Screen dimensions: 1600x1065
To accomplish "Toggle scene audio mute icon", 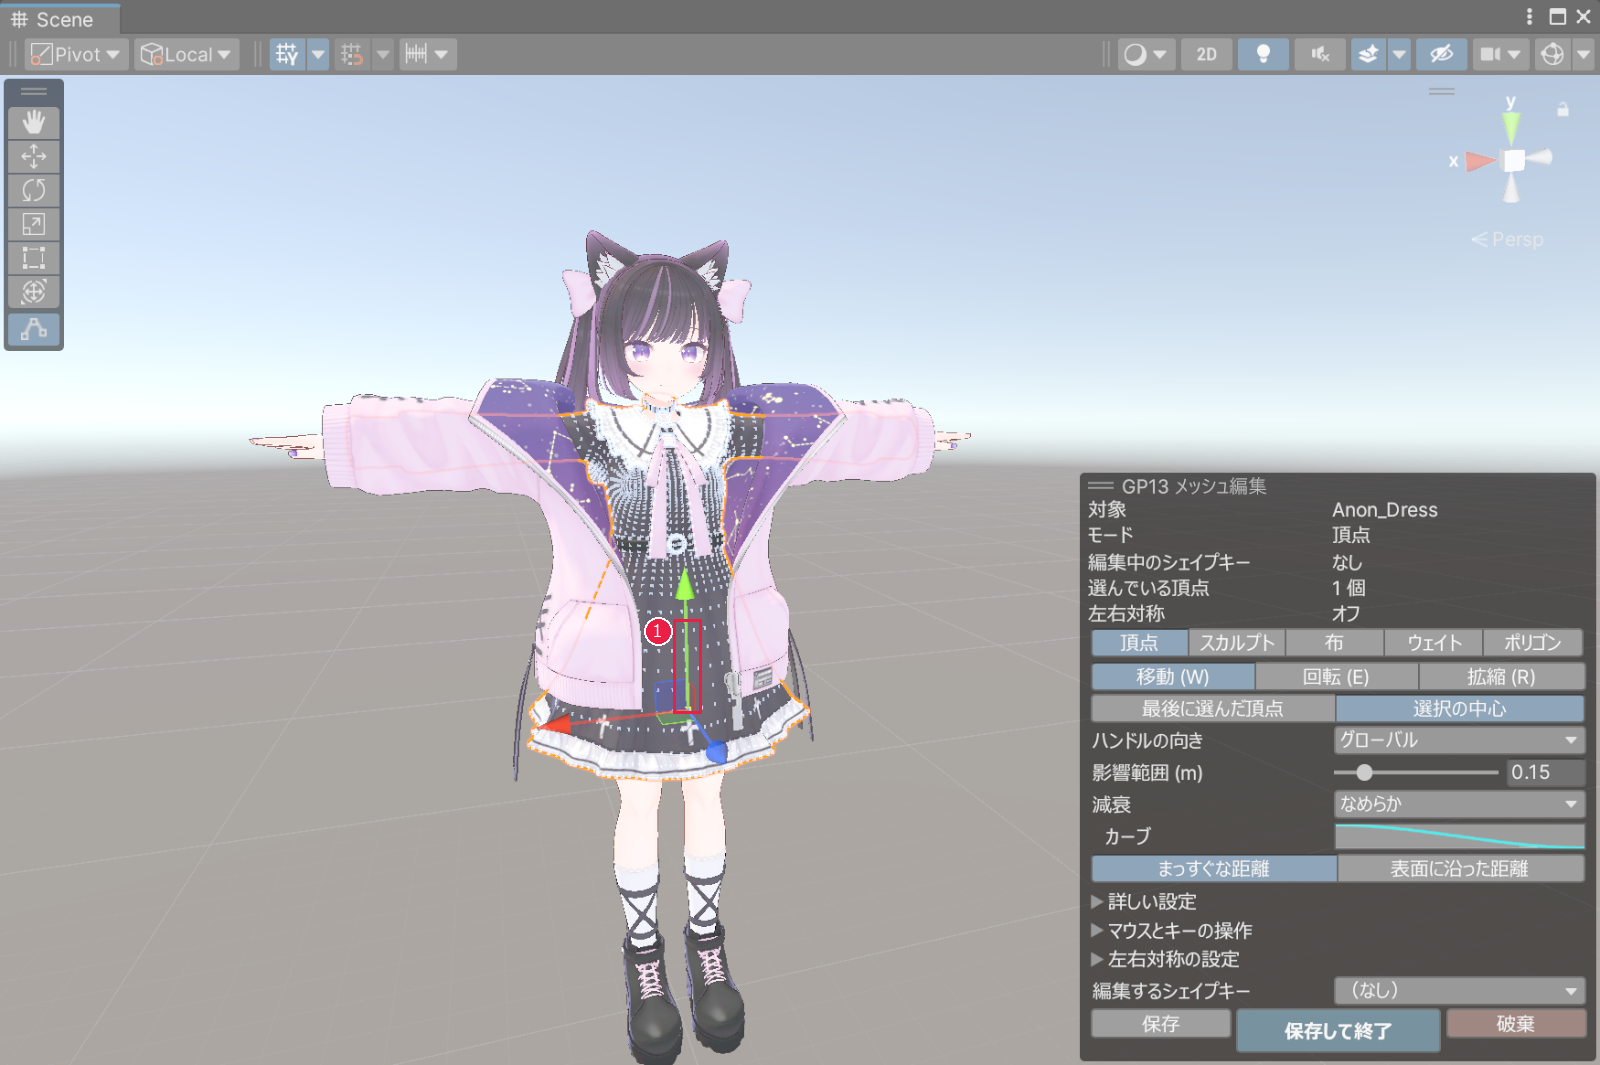I will pyautogui.click(x=1320, y=54).
